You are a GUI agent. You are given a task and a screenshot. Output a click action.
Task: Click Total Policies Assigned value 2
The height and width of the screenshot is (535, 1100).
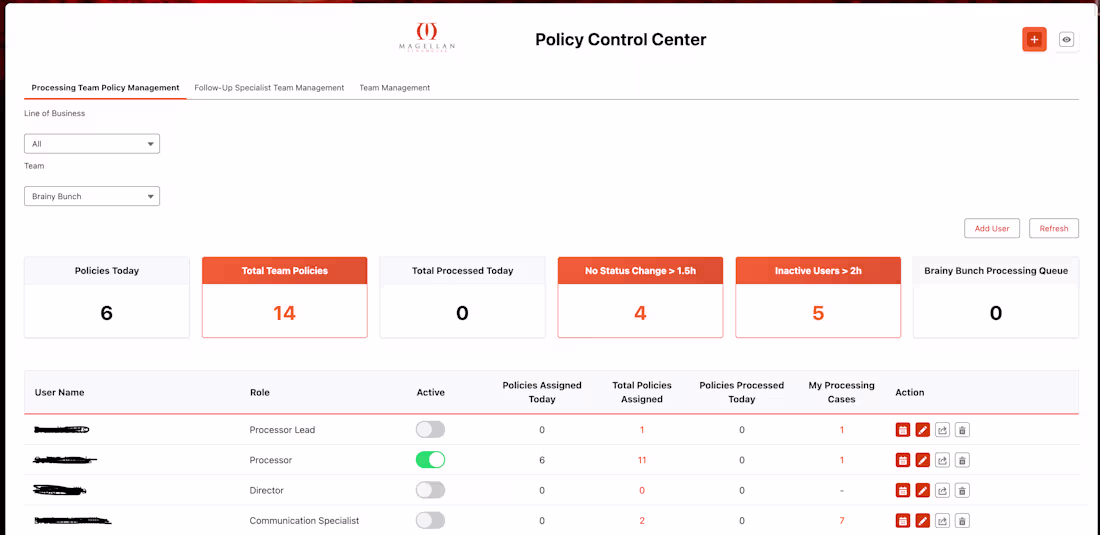pos(642,521)
